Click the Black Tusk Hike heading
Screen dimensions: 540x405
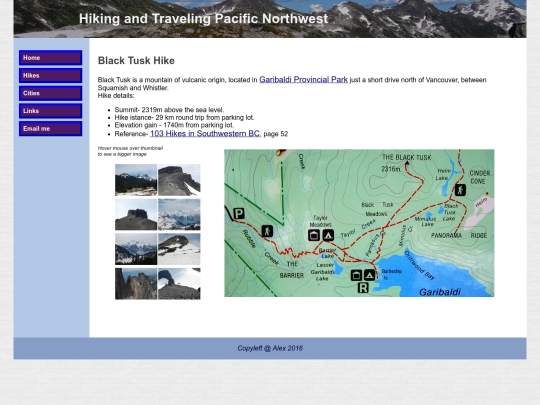(x=136, y=61)
